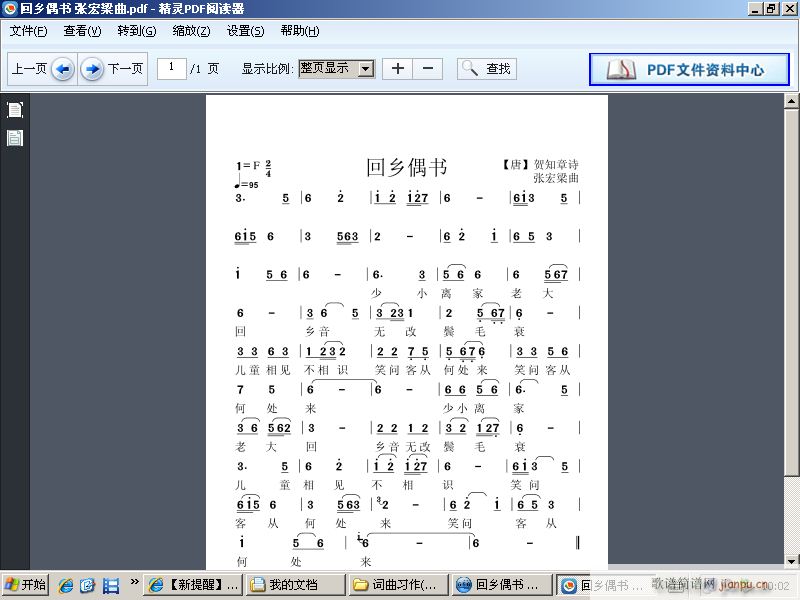Open the 开始 Start menu
Screen dimensions: 800x600
click(x=25, y=585)
